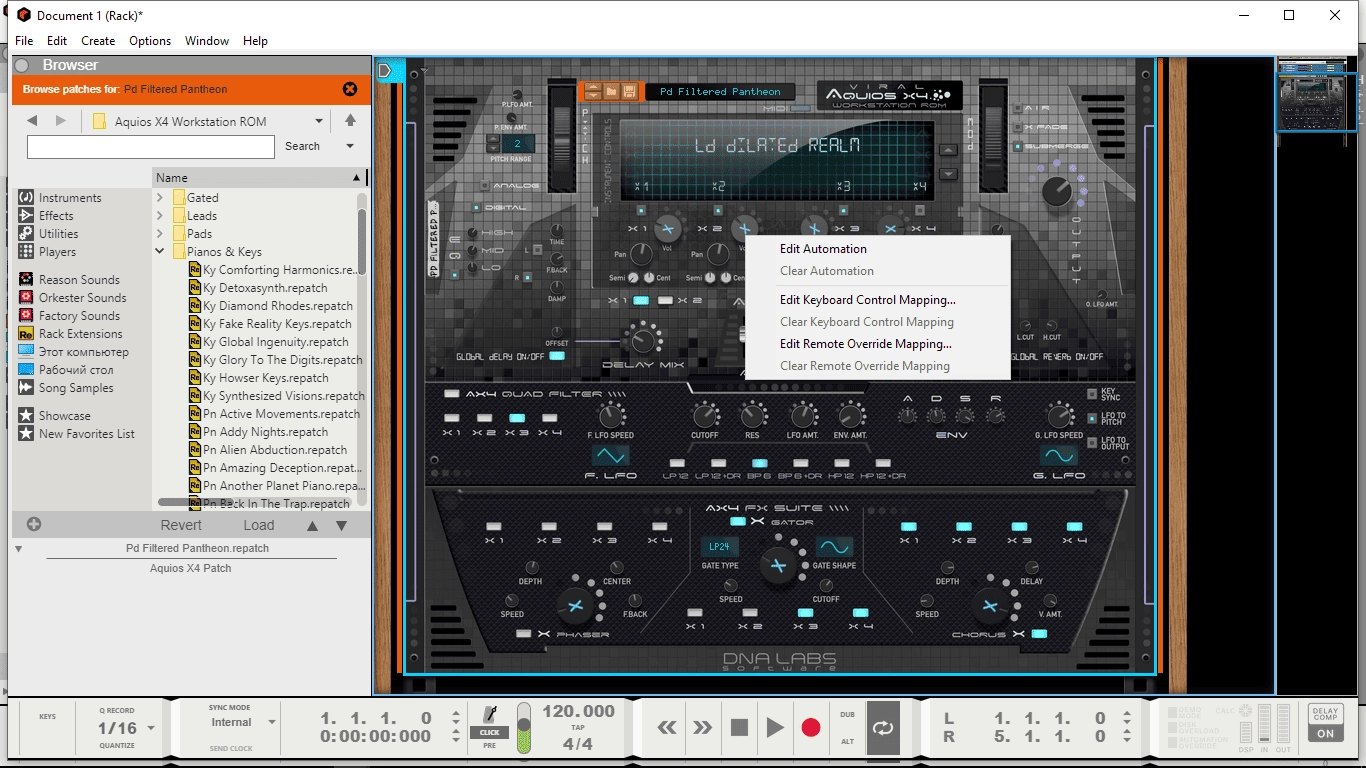The image size is (1366, 768).
Task: Enable the Air effect button
Action: (x=1018, y=108)
